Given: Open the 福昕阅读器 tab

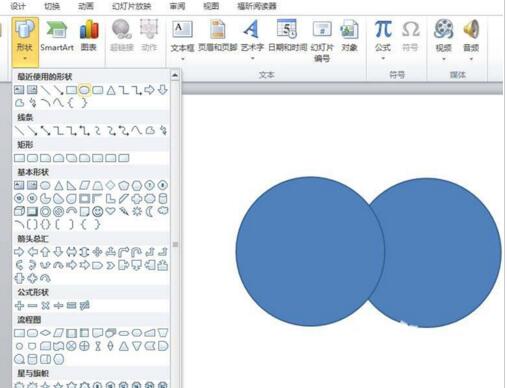Looking at the screenshot, I should [x=257, y=6].
